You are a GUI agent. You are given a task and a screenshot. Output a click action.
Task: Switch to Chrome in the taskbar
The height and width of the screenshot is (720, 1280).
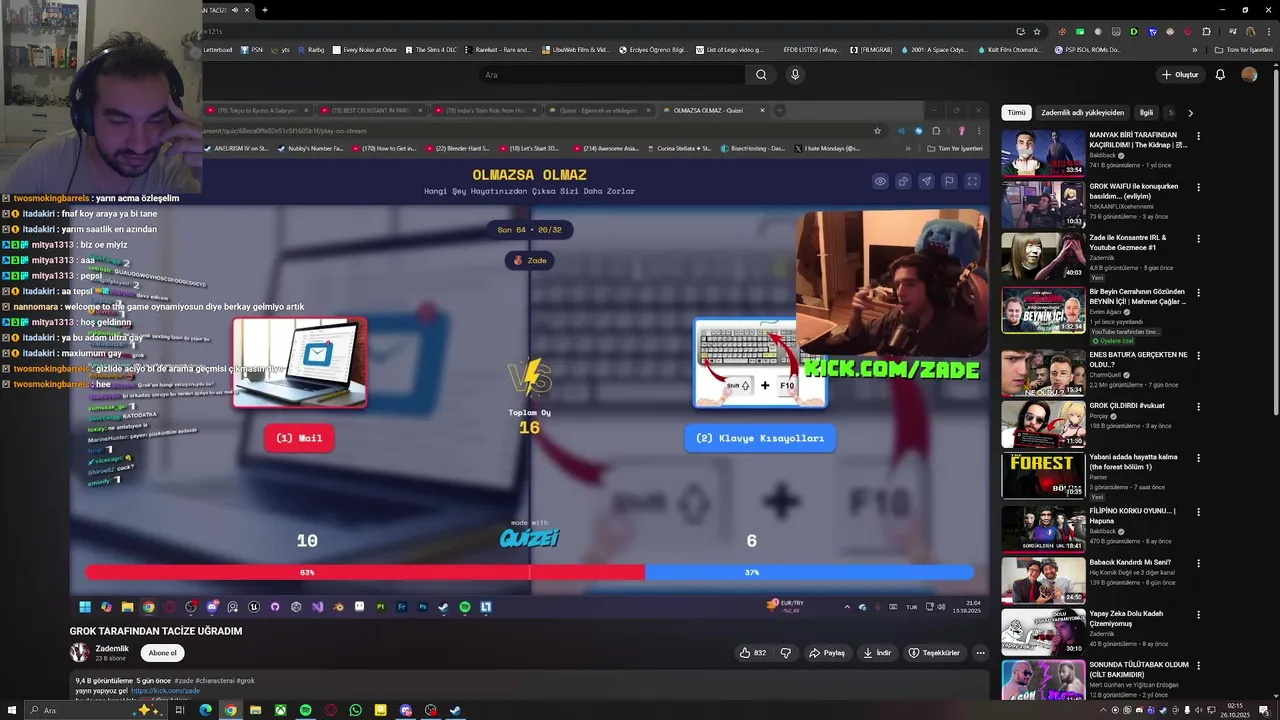(x=230, y=711)
